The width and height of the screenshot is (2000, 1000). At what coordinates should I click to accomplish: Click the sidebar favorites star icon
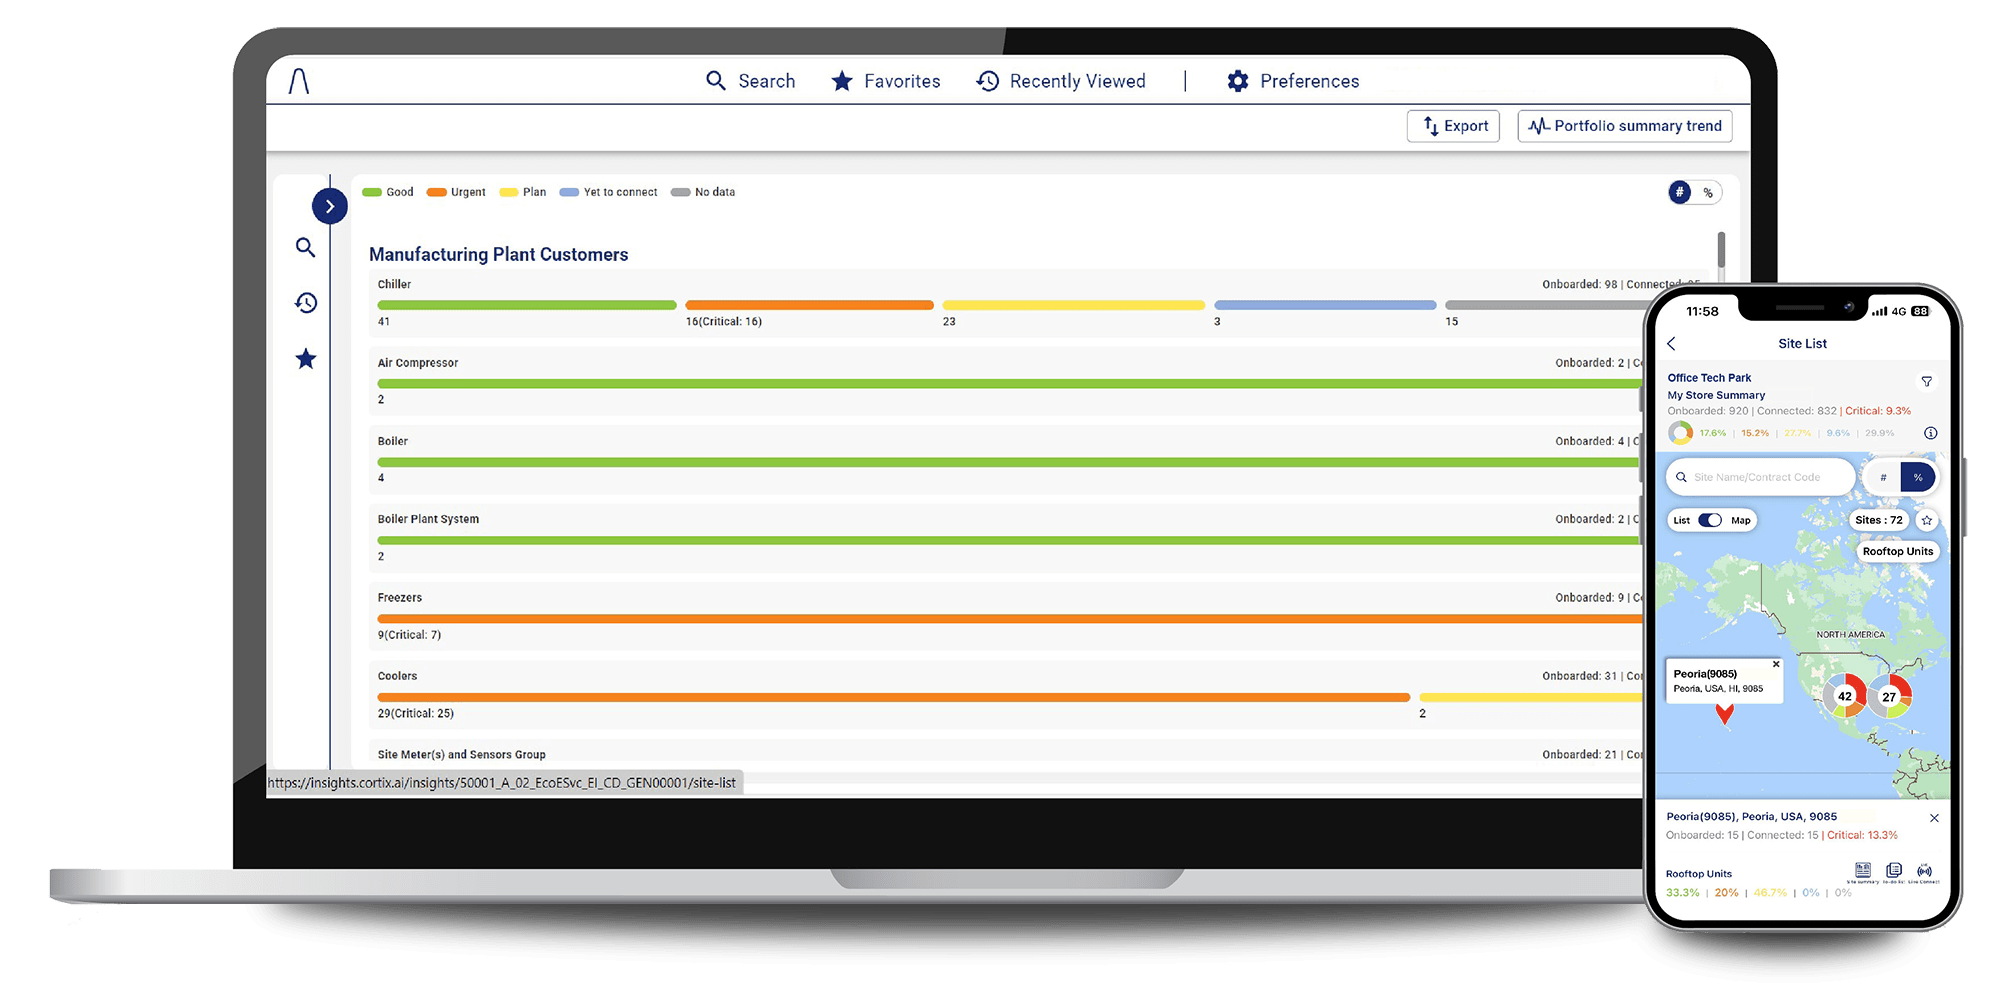306,359
